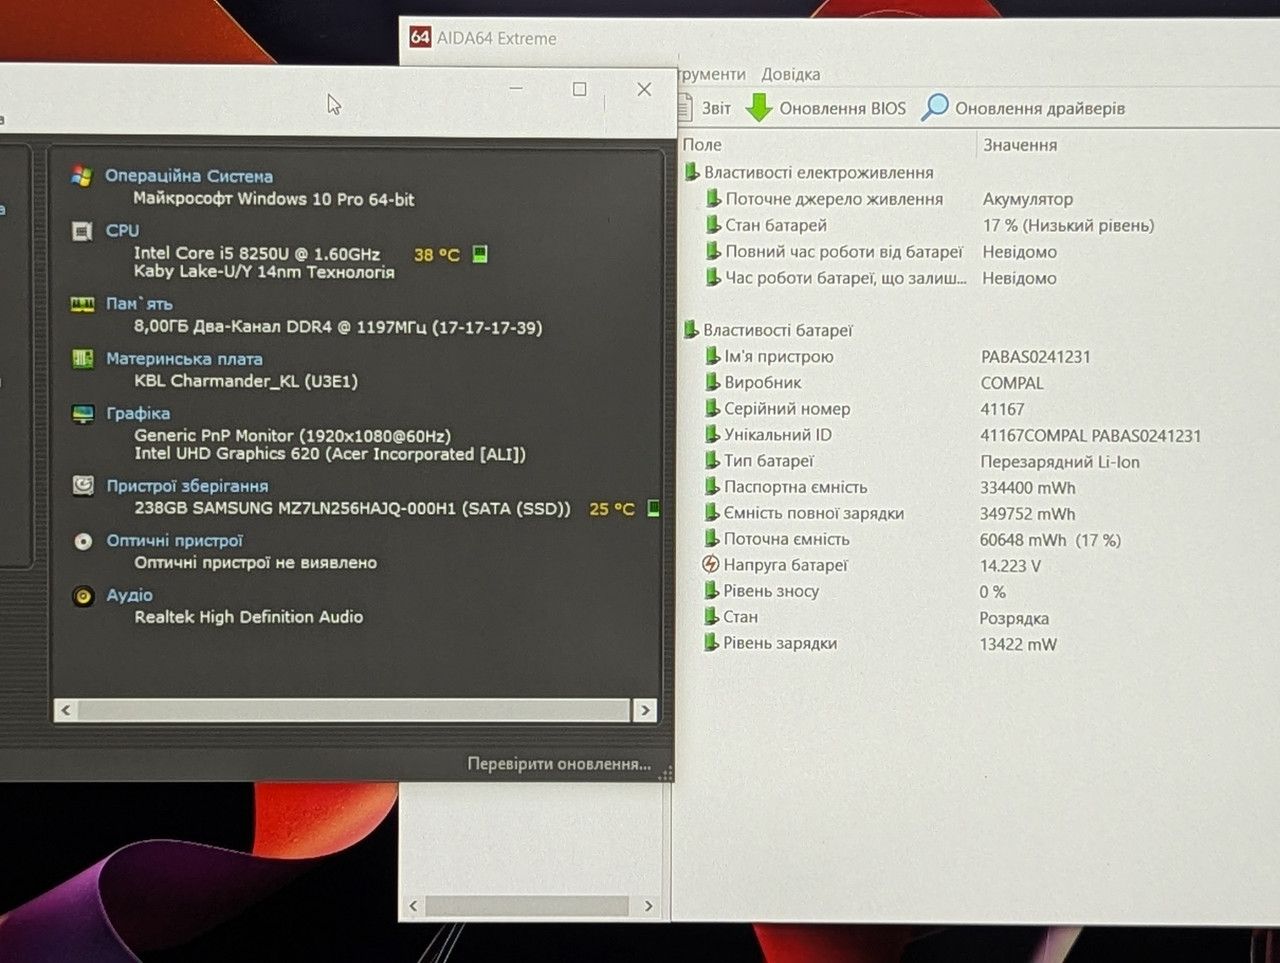Select the 334400 mWh design capacity value
Viewport: 1280px width, 963px height.
(x=1028, y=488)
